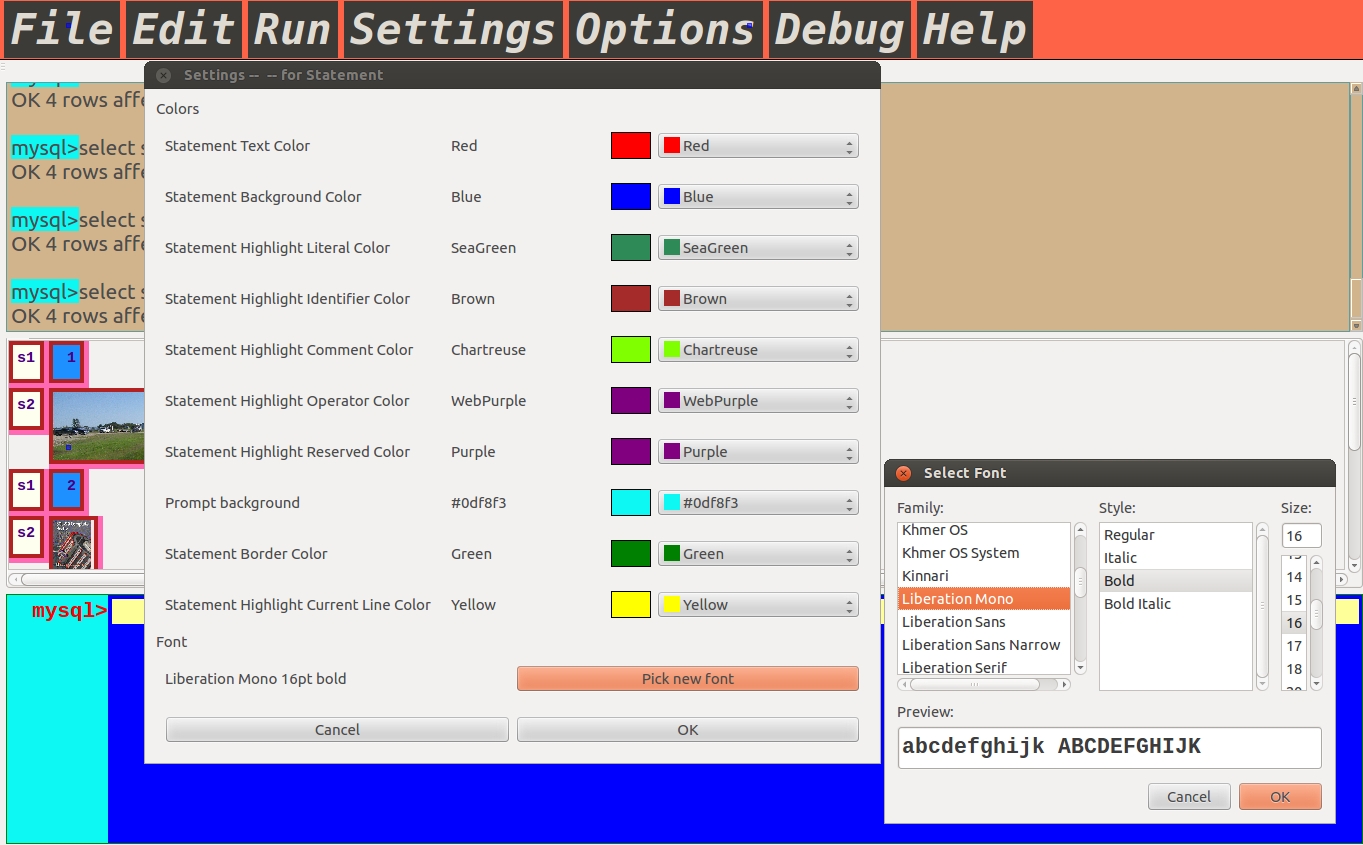Click the blue Statement Background Color swatch
The height and width of the screenshot is (845, 1363).
tap(631, 197)
